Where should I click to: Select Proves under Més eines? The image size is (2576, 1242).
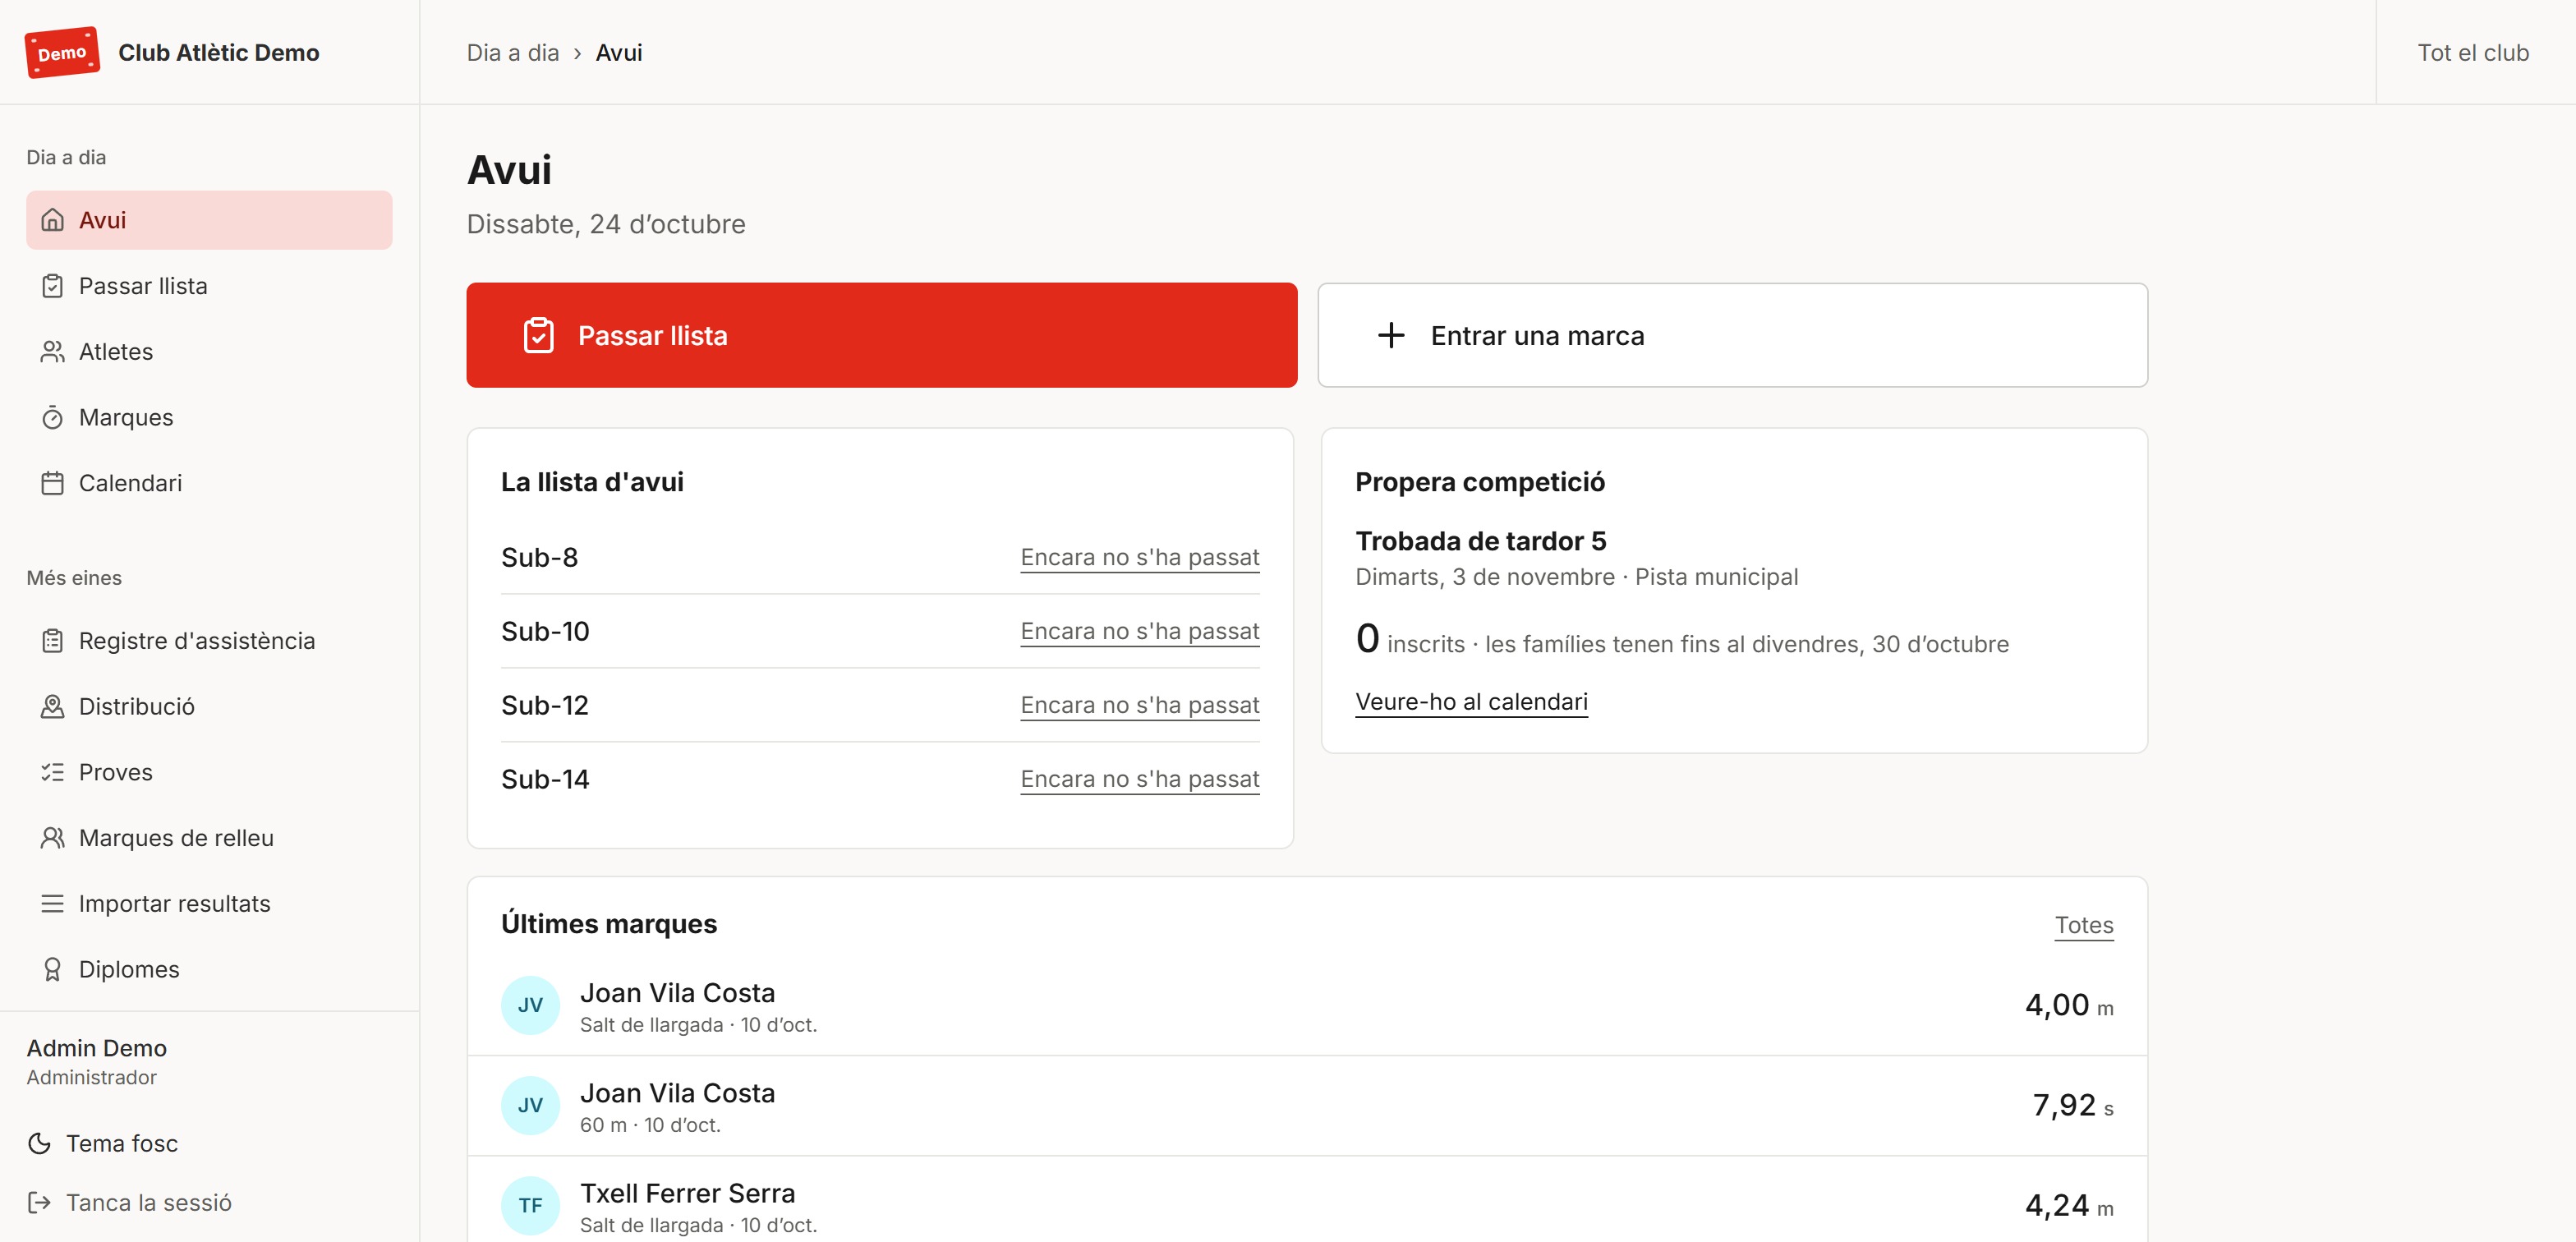209,772
